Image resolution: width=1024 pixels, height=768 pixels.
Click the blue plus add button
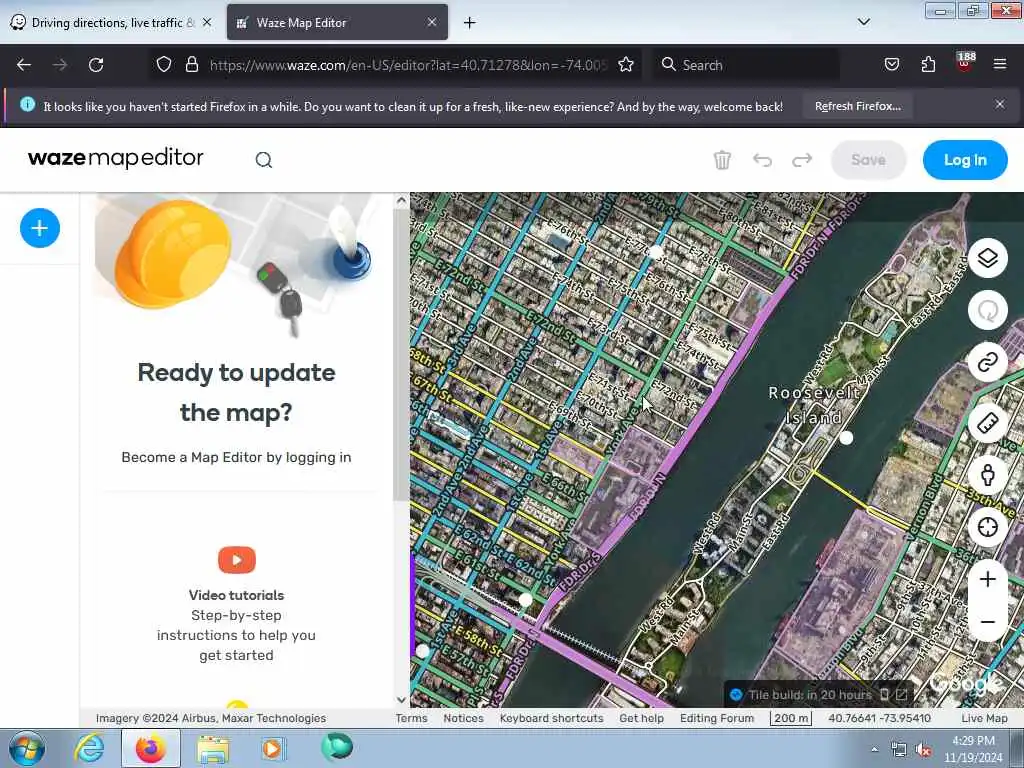point(40,228)
